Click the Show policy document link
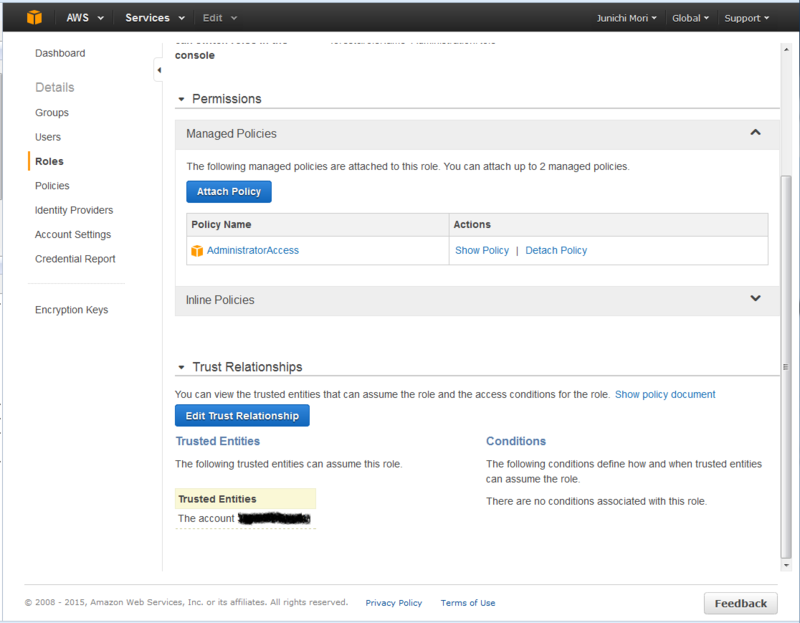 pyautogui.click(x=665, y=394)
